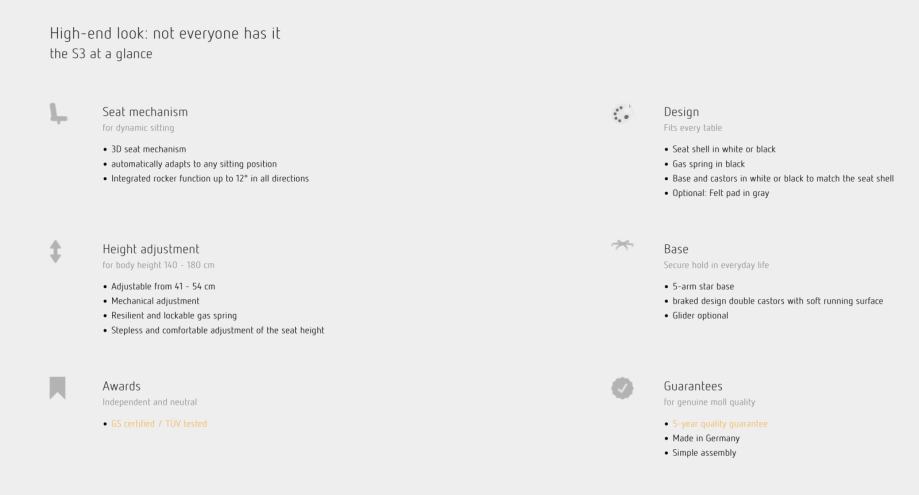Click the Awards heading
The width and height of the screenshot is (919, 495).
[x=121, y=385]
